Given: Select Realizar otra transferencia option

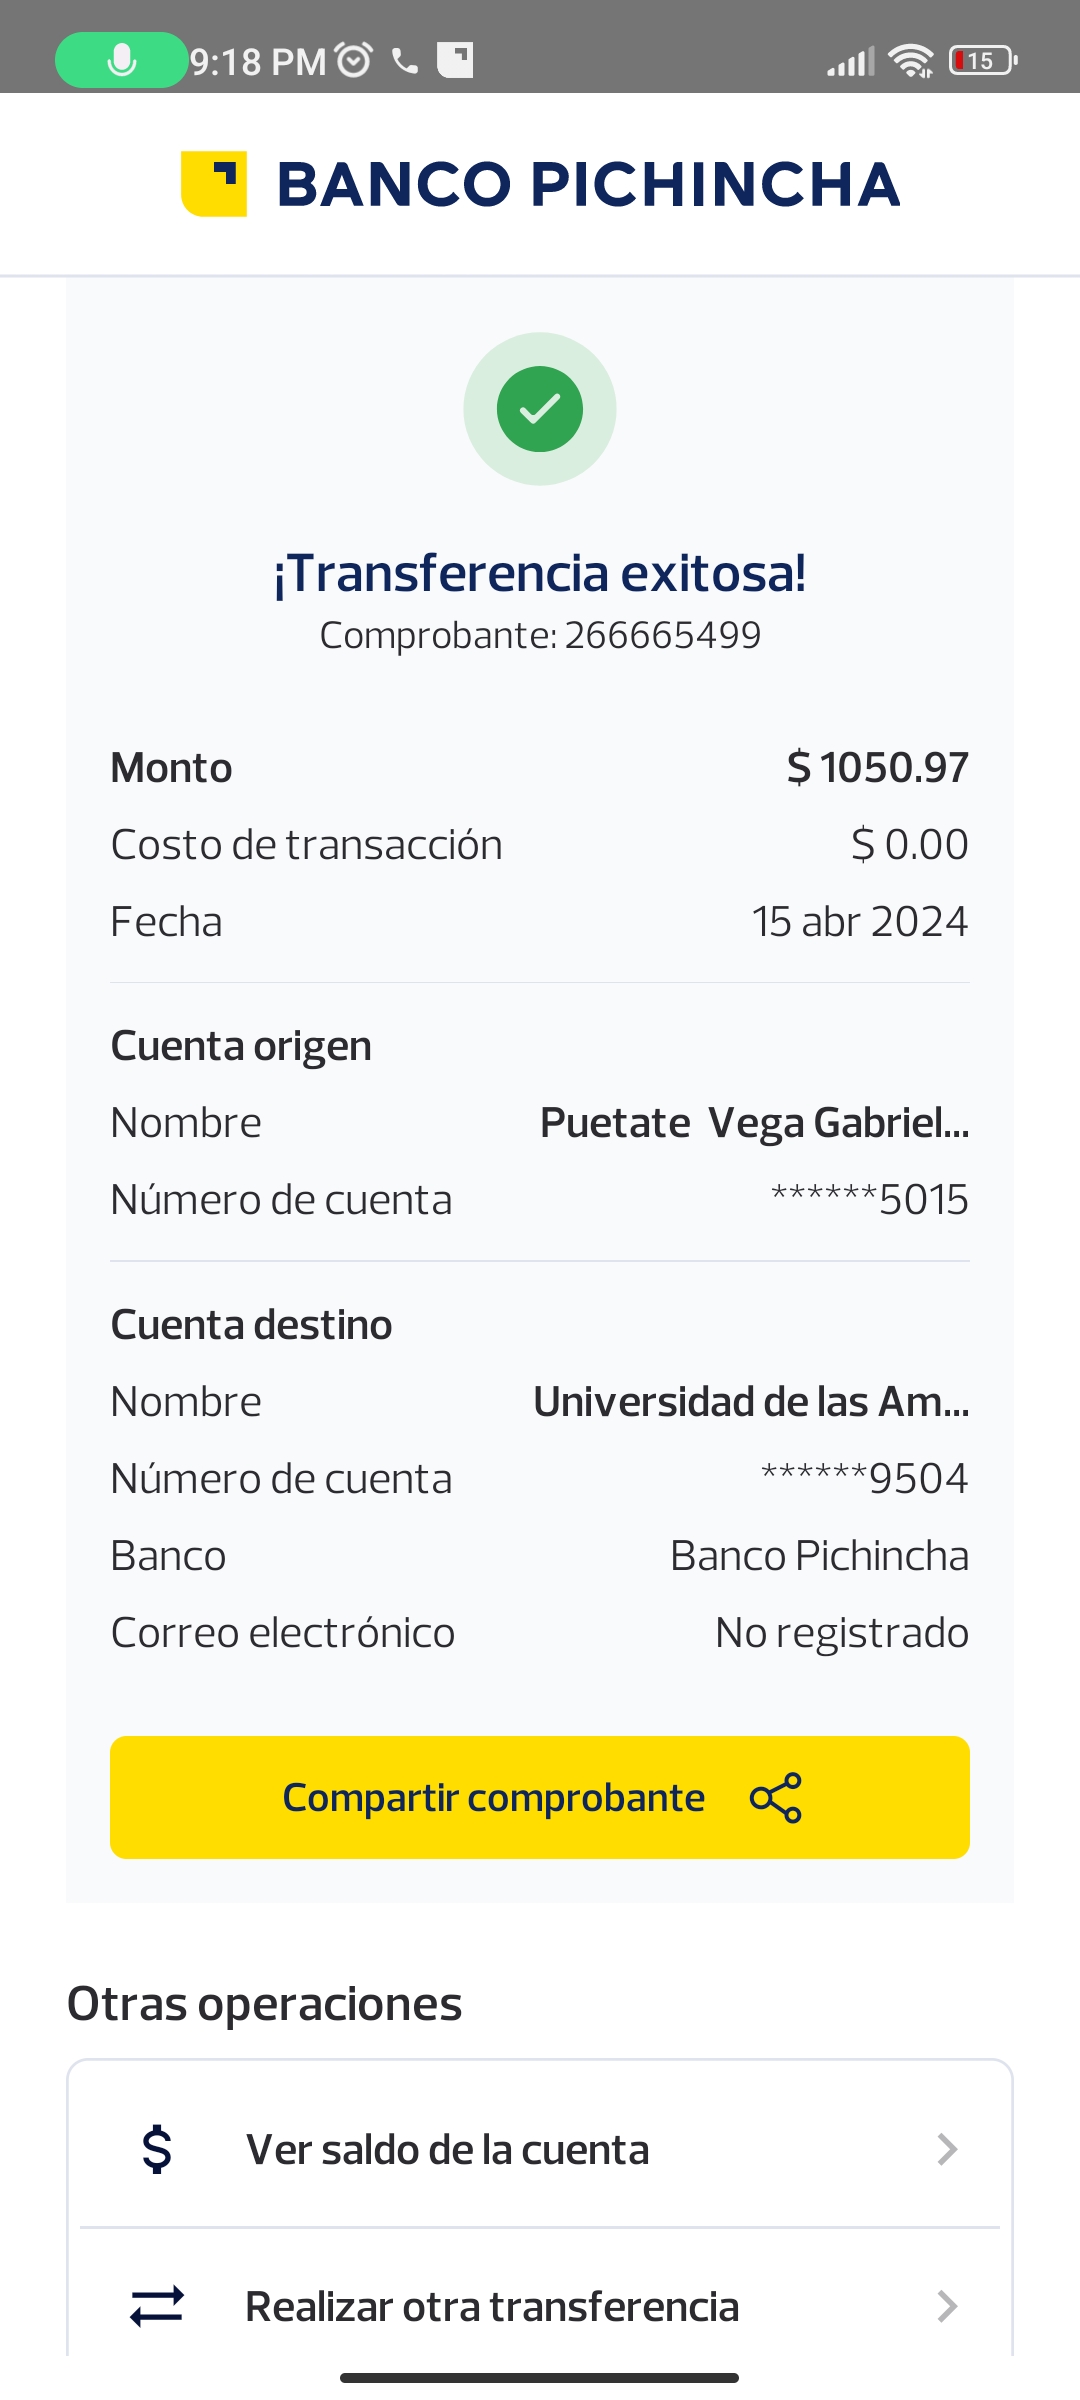Looking at the screenshot, I should pyautogui.click(x=492, y=2306).
